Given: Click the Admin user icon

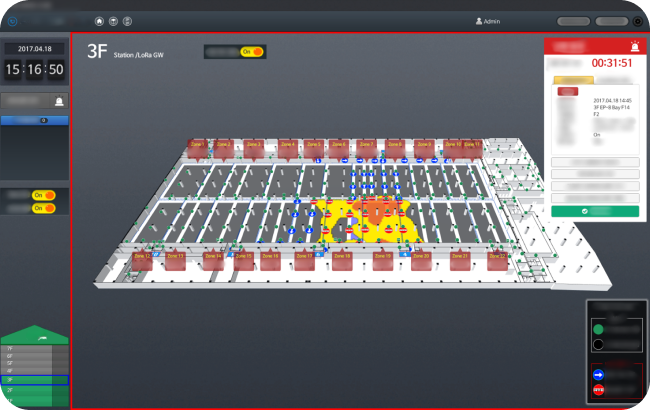Looking at the screenshot, I should (x=480, y=21).
